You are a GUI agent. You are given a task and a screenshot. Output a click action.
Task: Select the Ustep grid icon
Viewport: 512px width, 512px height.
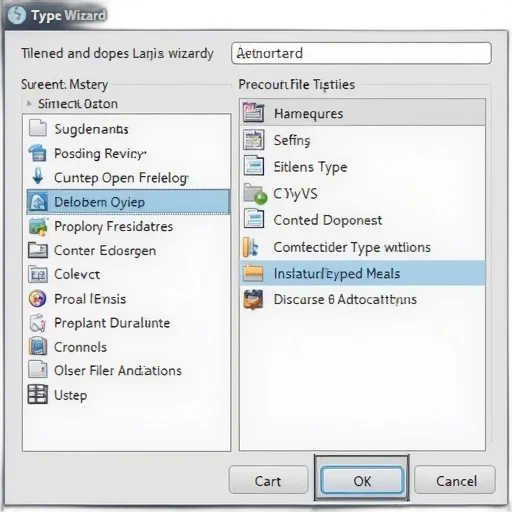click(38, 394)
